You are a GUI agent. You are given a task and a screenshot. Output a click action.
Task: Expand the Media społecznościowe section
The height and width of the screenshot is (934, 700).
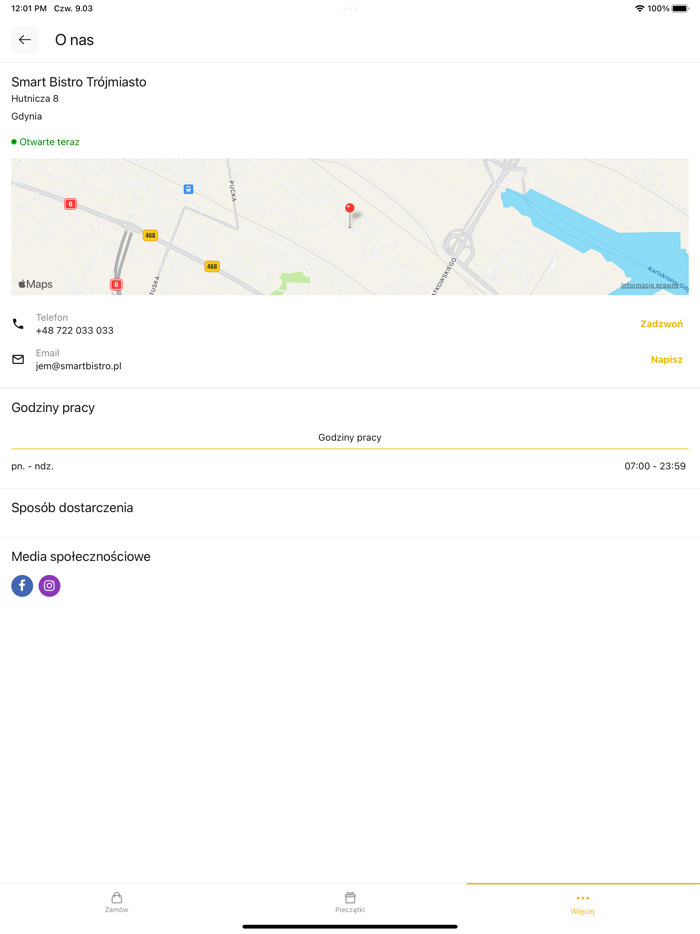coord(81,556)
